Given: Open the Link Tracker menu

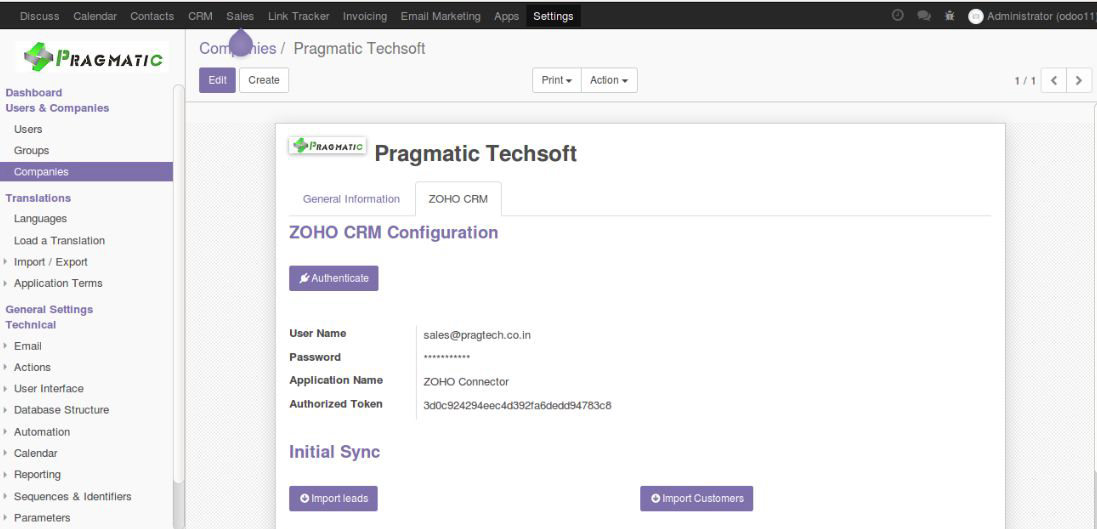Looking at the screenshot, I should [x=298, y=16].
